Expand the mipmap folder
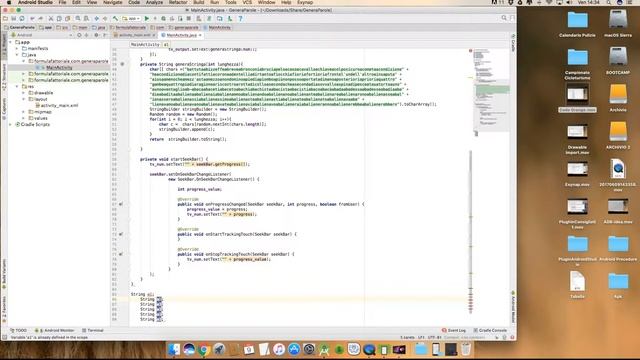 point(24,112)
